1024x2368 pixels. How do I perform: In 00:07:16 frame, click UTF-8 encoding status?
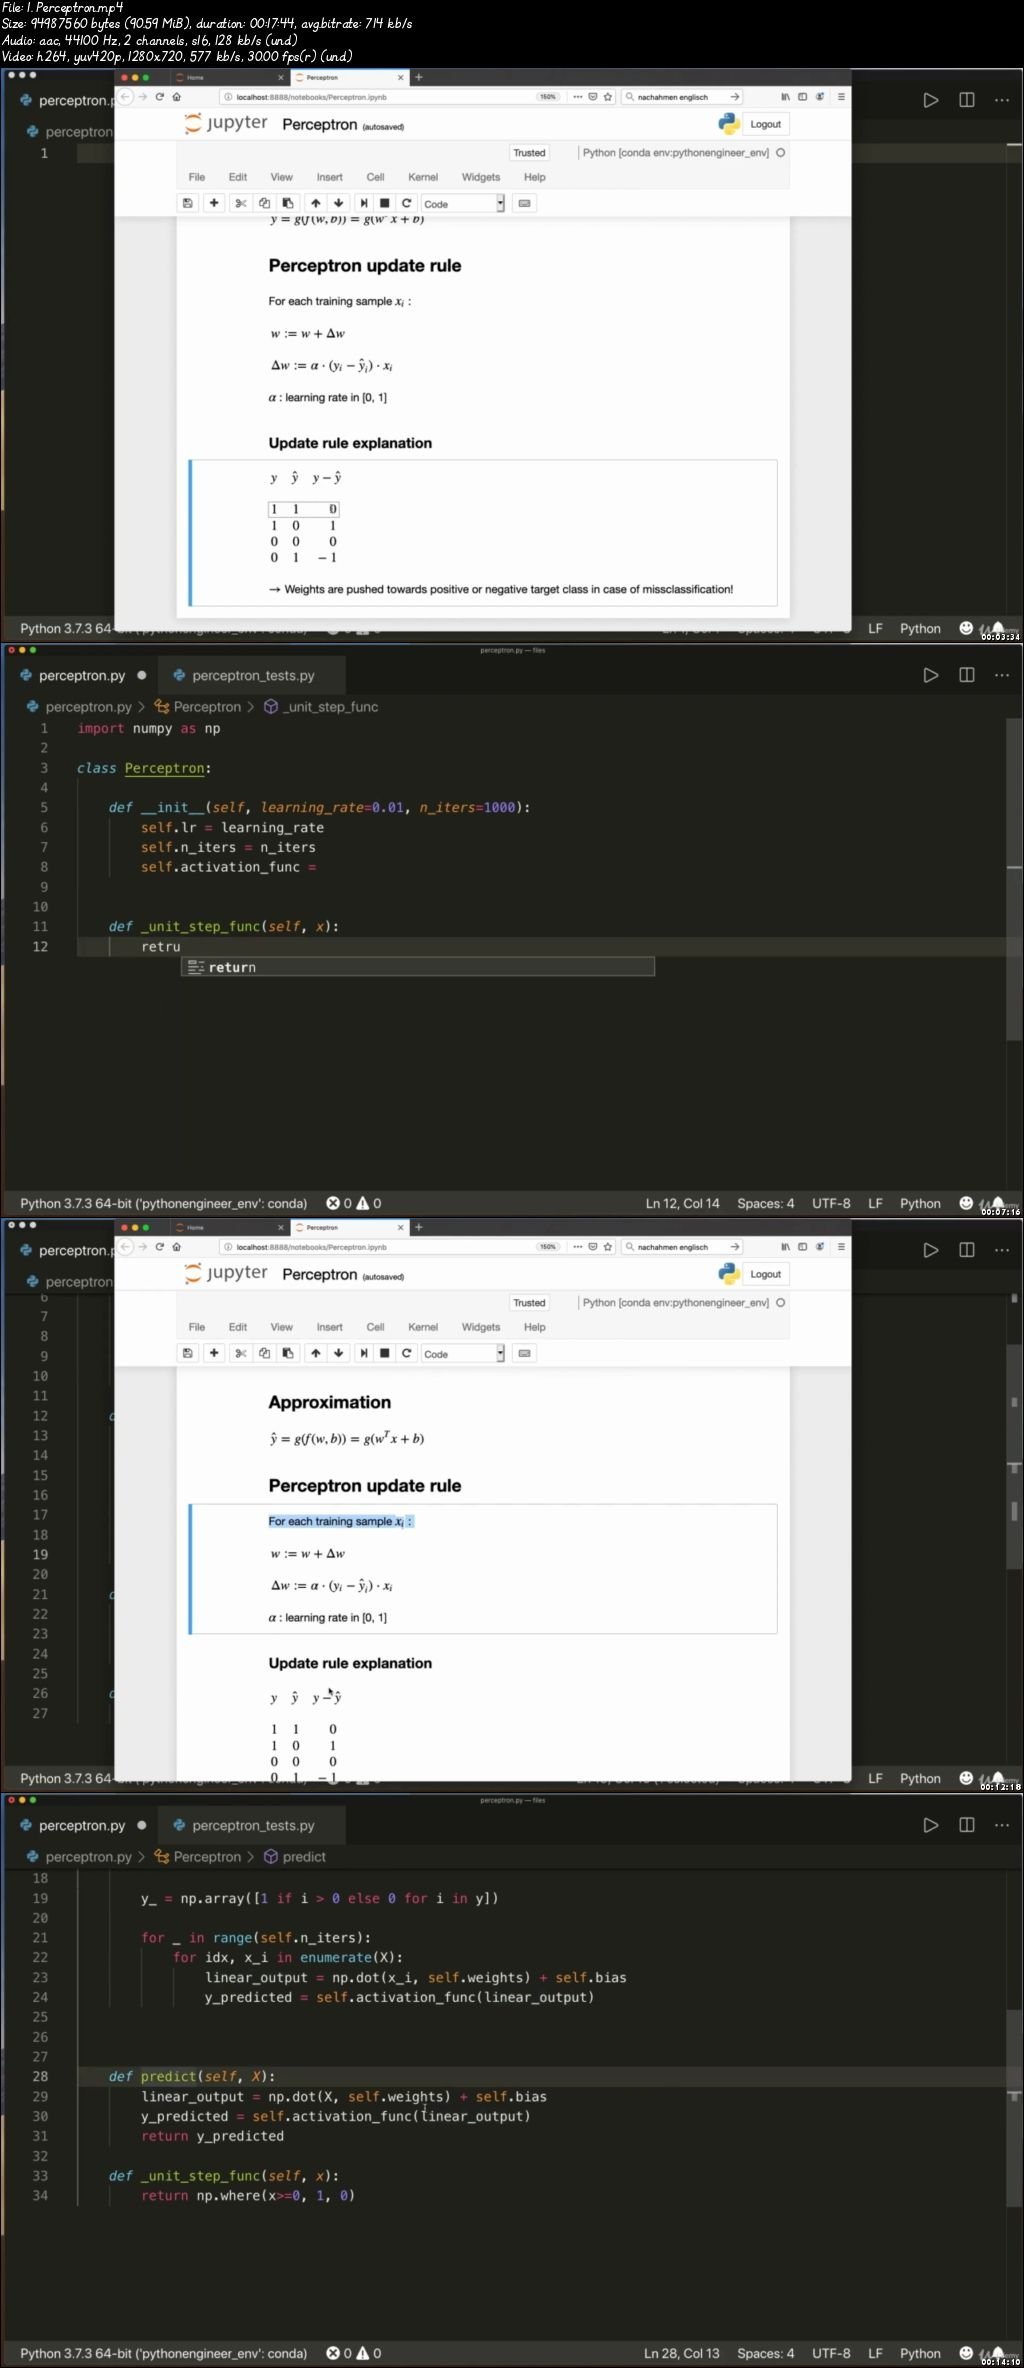[831, 1204]
